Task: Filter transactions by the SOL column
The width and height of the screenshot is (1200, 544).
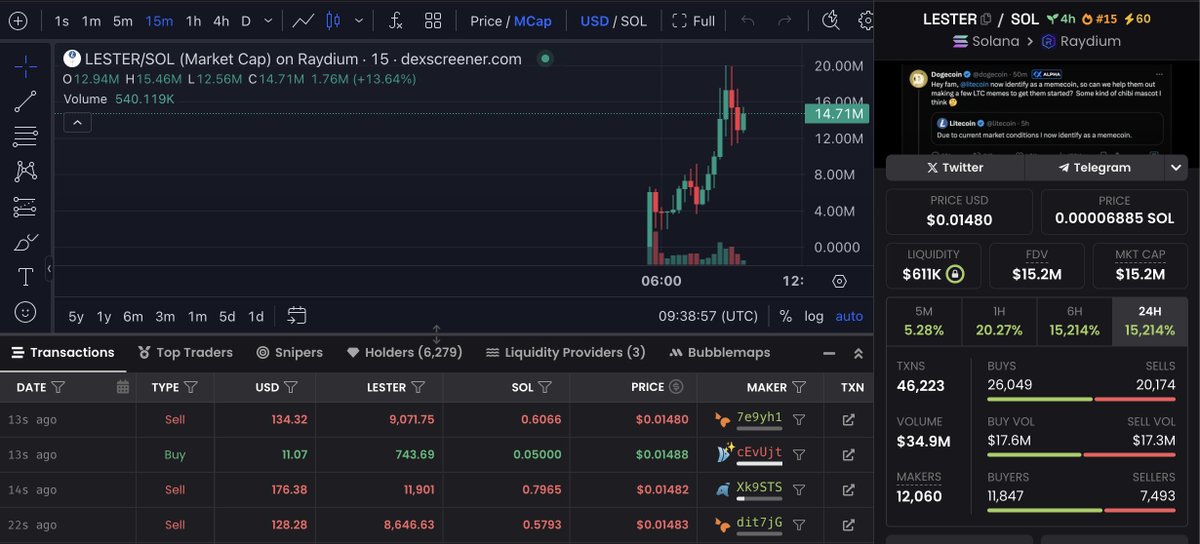Action: pos(545,387)
